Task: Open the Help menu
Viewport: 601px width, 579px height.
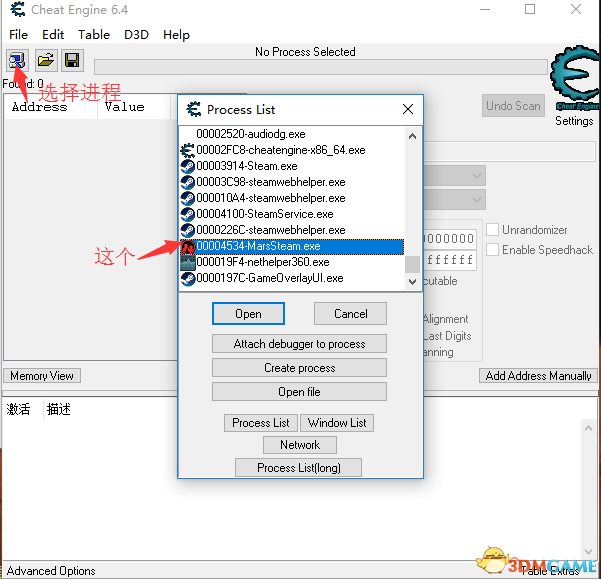Action: click(176, 34)
